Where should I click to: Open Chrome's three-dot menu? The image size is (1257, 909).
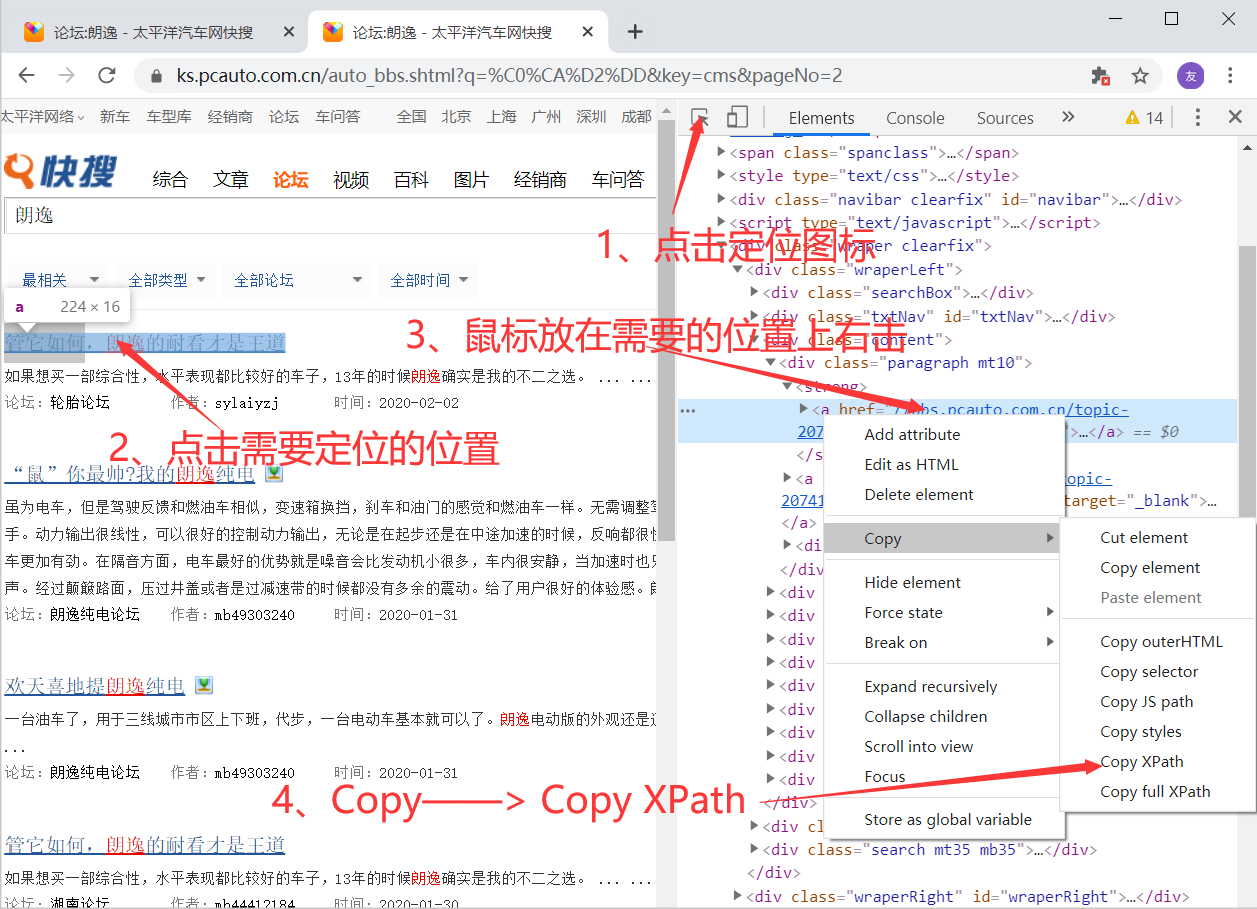click(x=1231, y=75)
